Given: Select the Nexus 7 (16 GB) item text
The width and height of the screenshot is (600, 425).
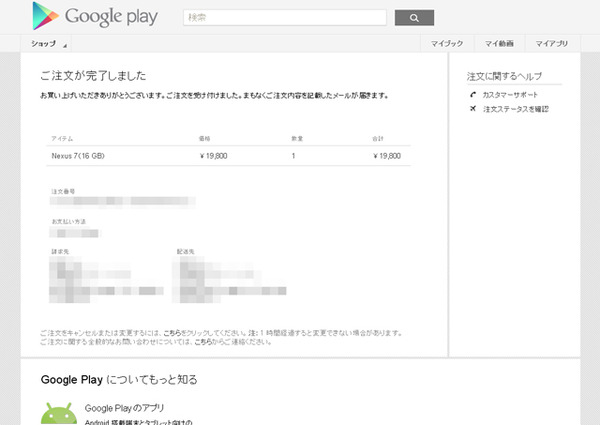Looking at the screenshot, I should [78, 156].
